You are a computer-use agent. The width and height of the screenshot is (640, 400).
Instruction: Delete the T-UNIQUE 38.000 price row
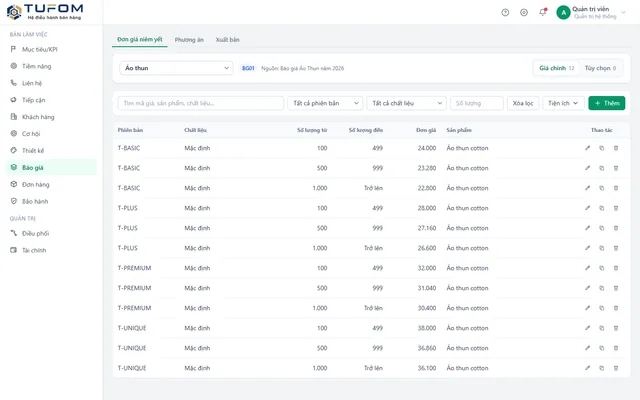616,328
